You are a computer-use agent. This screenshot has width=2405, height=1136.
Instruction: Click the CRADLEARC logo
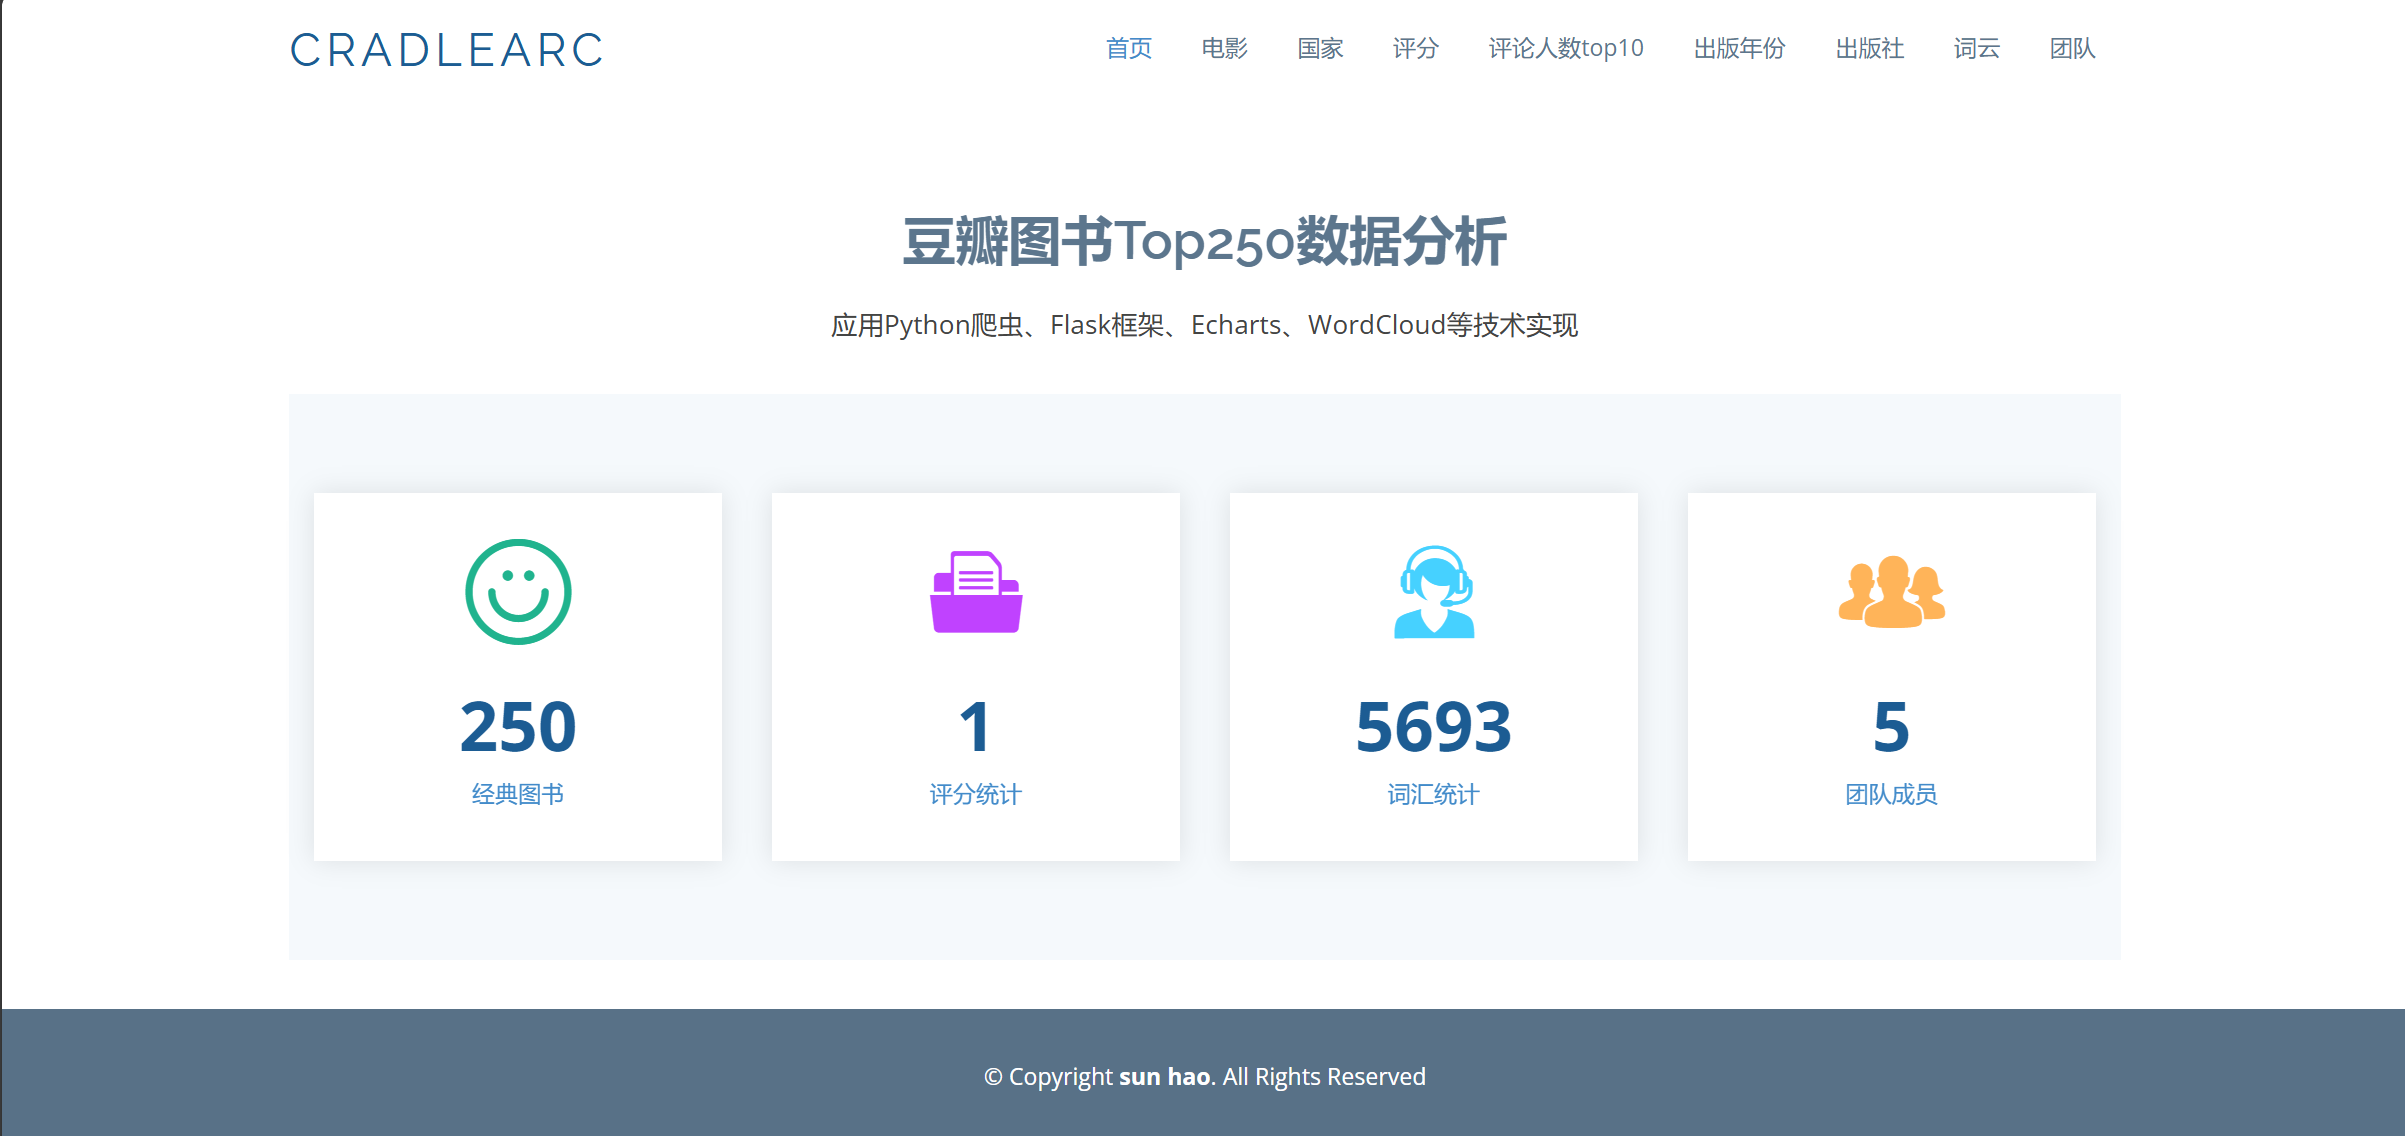click(446, 50)
